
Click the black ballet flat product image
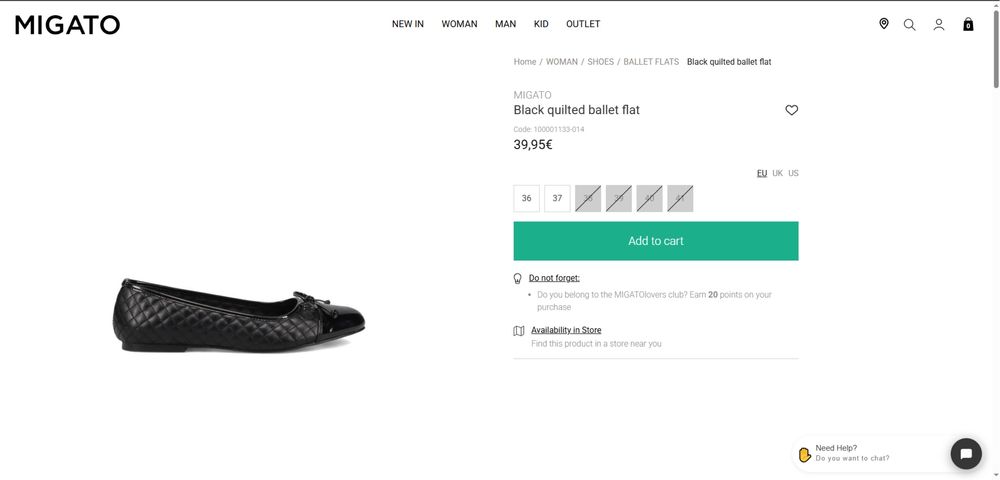(x=239, y=315)
